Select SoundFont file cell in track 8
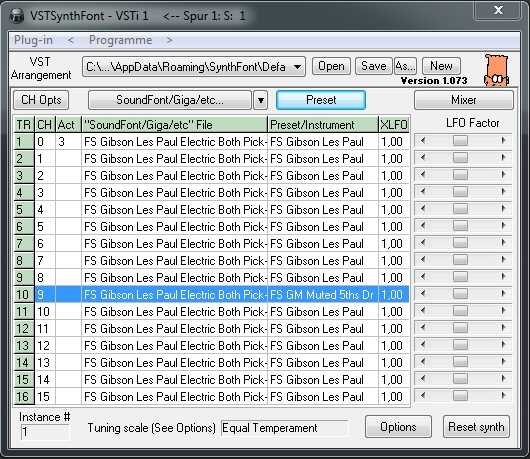This screenshot has width=530, height=459. click(174, 261)
